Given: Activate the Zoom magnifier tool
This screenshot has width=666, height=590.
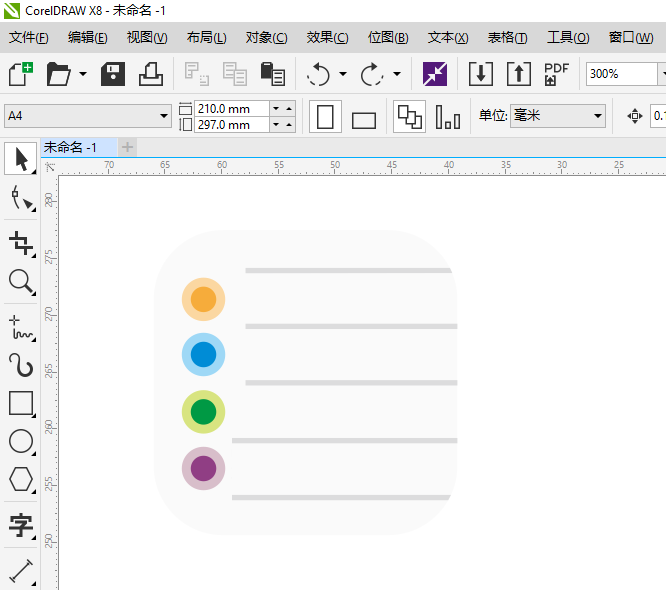Looking at the screenshot, I should [21, 282].
